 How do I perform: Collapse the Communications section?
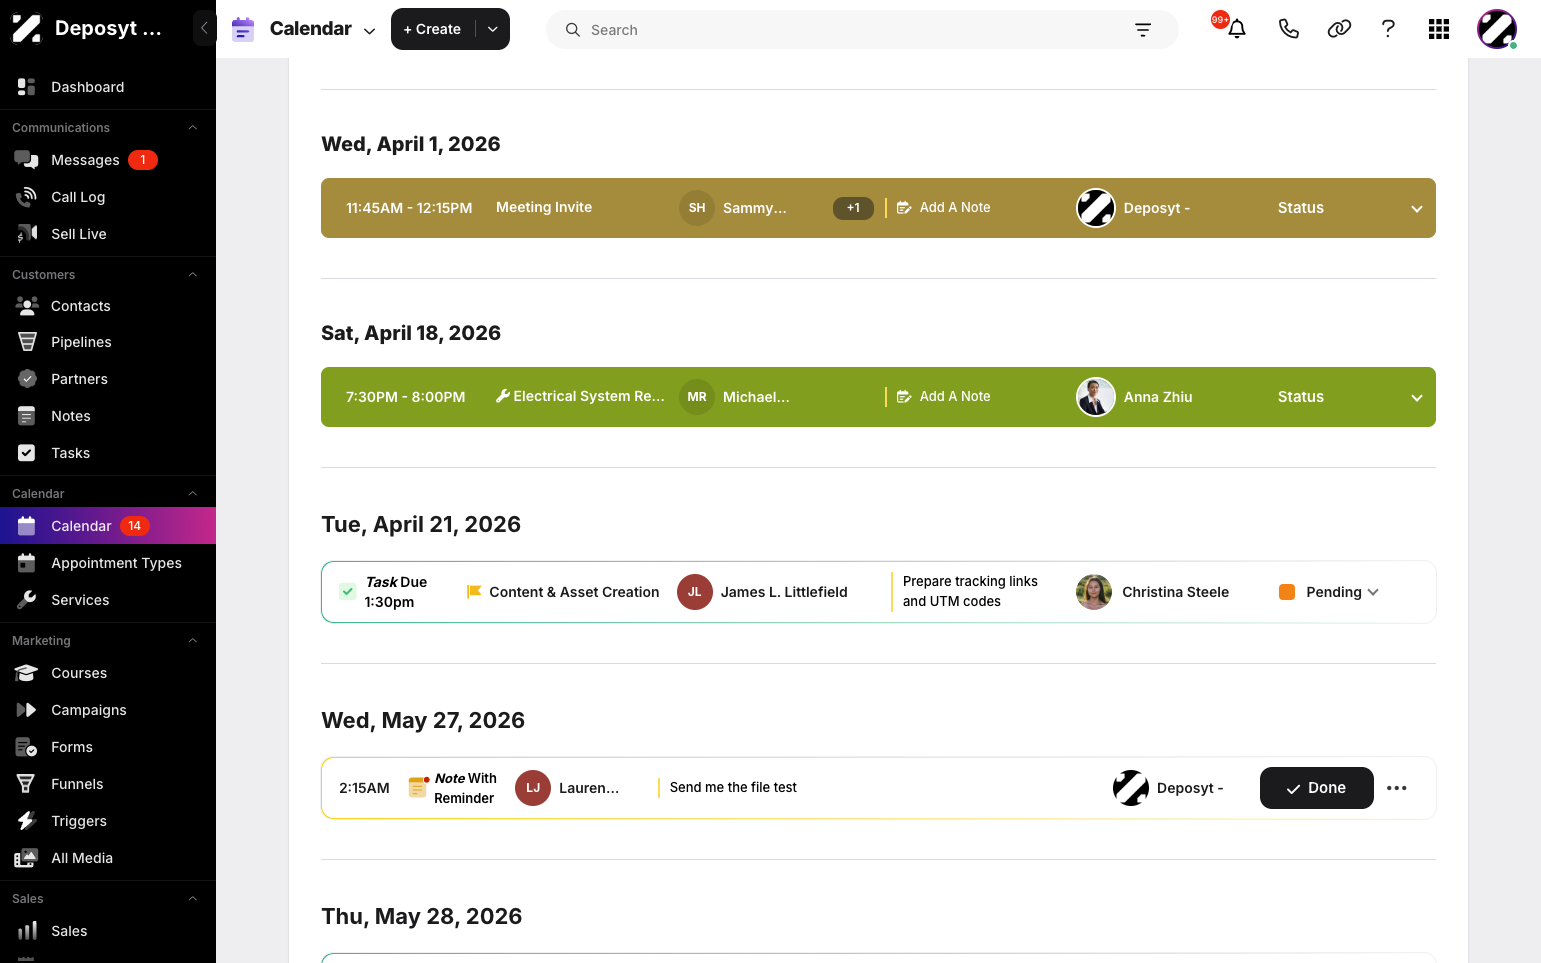click(x=193, y=128)
